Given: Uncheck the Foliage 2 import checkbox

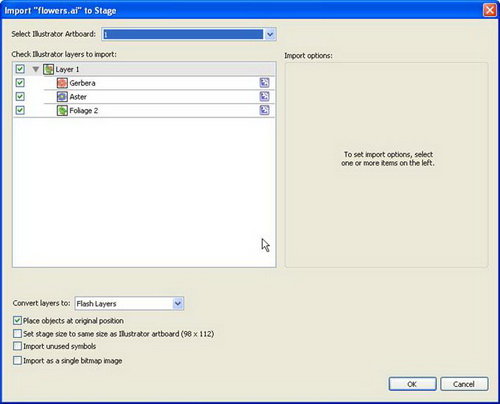Looking at the screenshot, I should [20, 110].
